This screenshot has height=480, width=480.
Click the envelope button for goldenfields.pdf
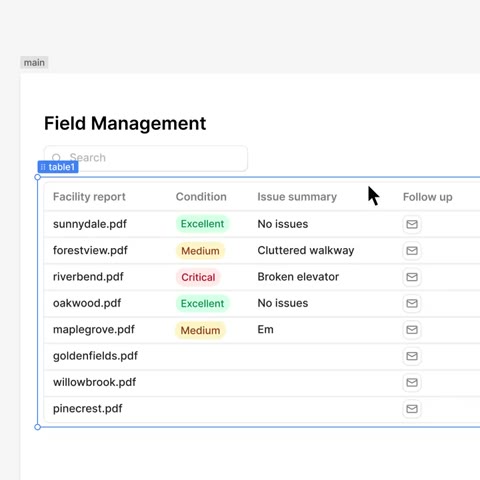pos(412,356)
